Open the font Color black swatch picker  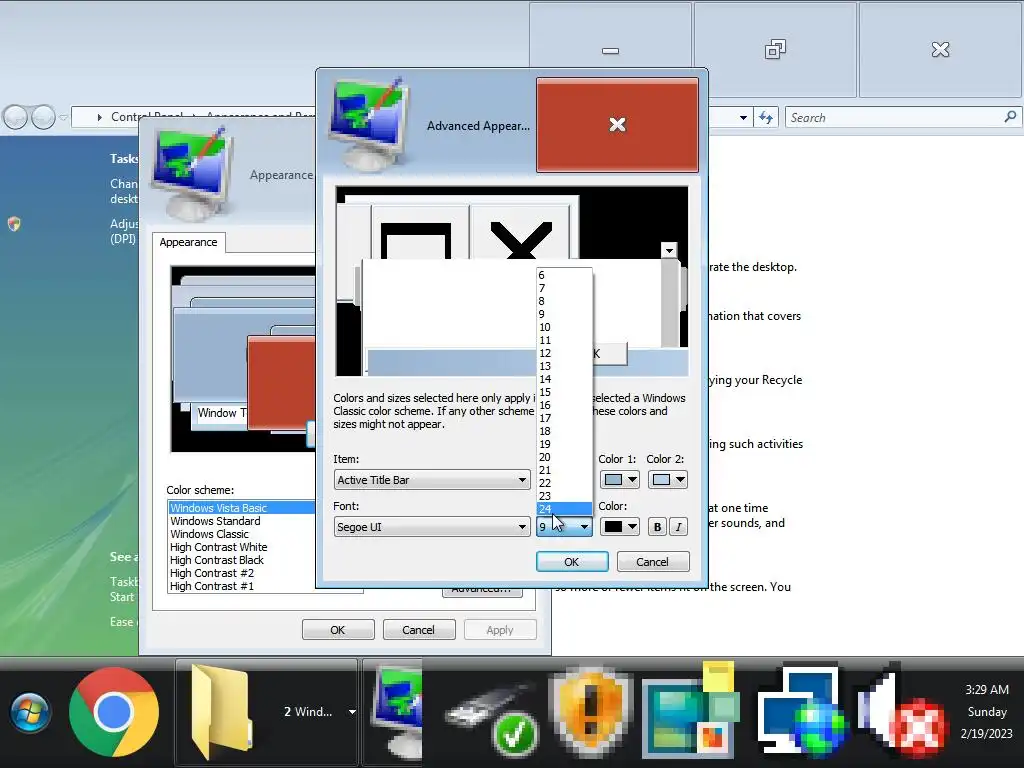(x=619, y=527)
